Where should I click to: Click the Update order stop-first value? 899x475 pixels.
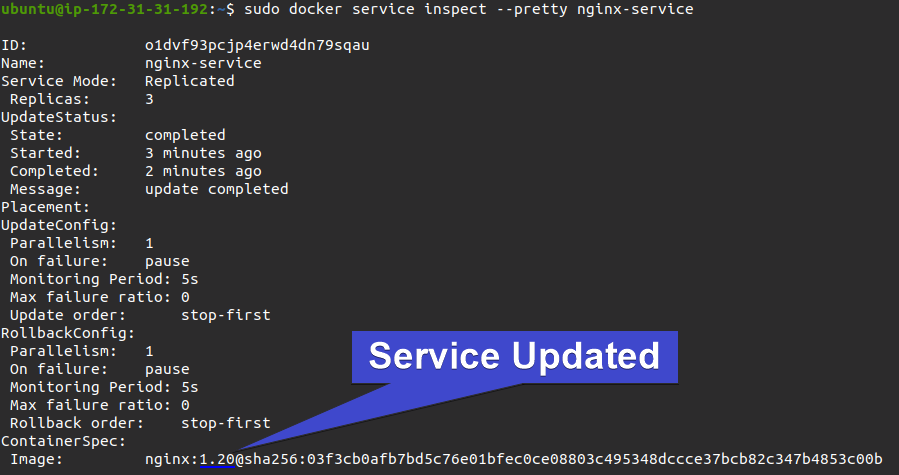225,315
